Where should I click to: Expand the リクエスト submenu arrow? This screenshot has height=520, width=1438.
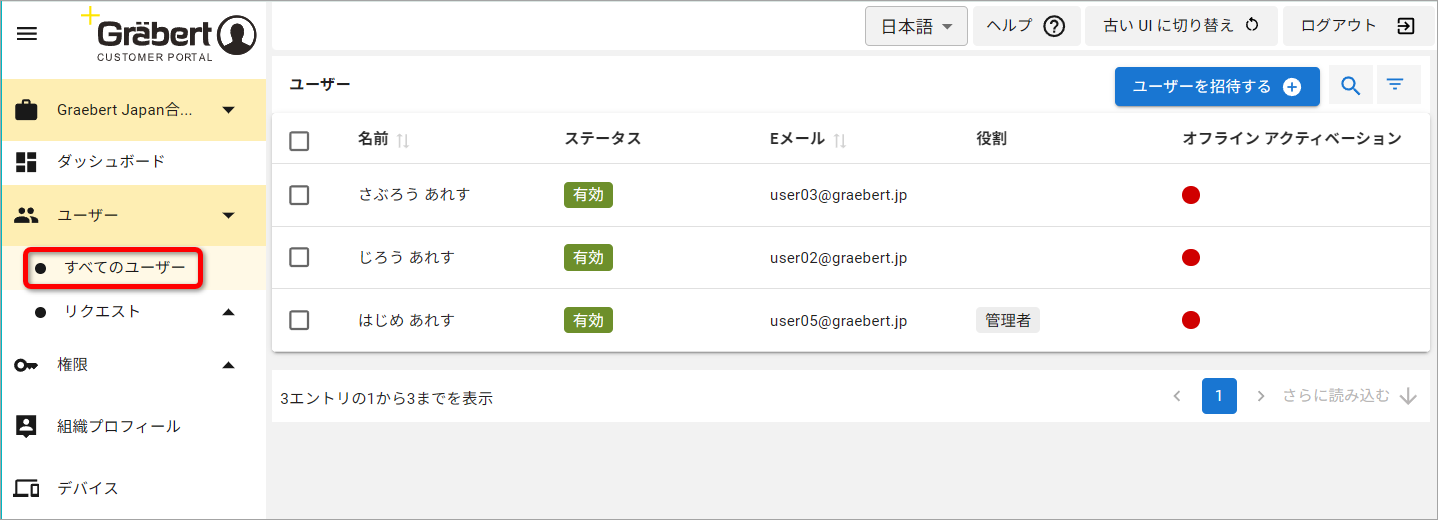pyautogui.click(x=229, y=312)
